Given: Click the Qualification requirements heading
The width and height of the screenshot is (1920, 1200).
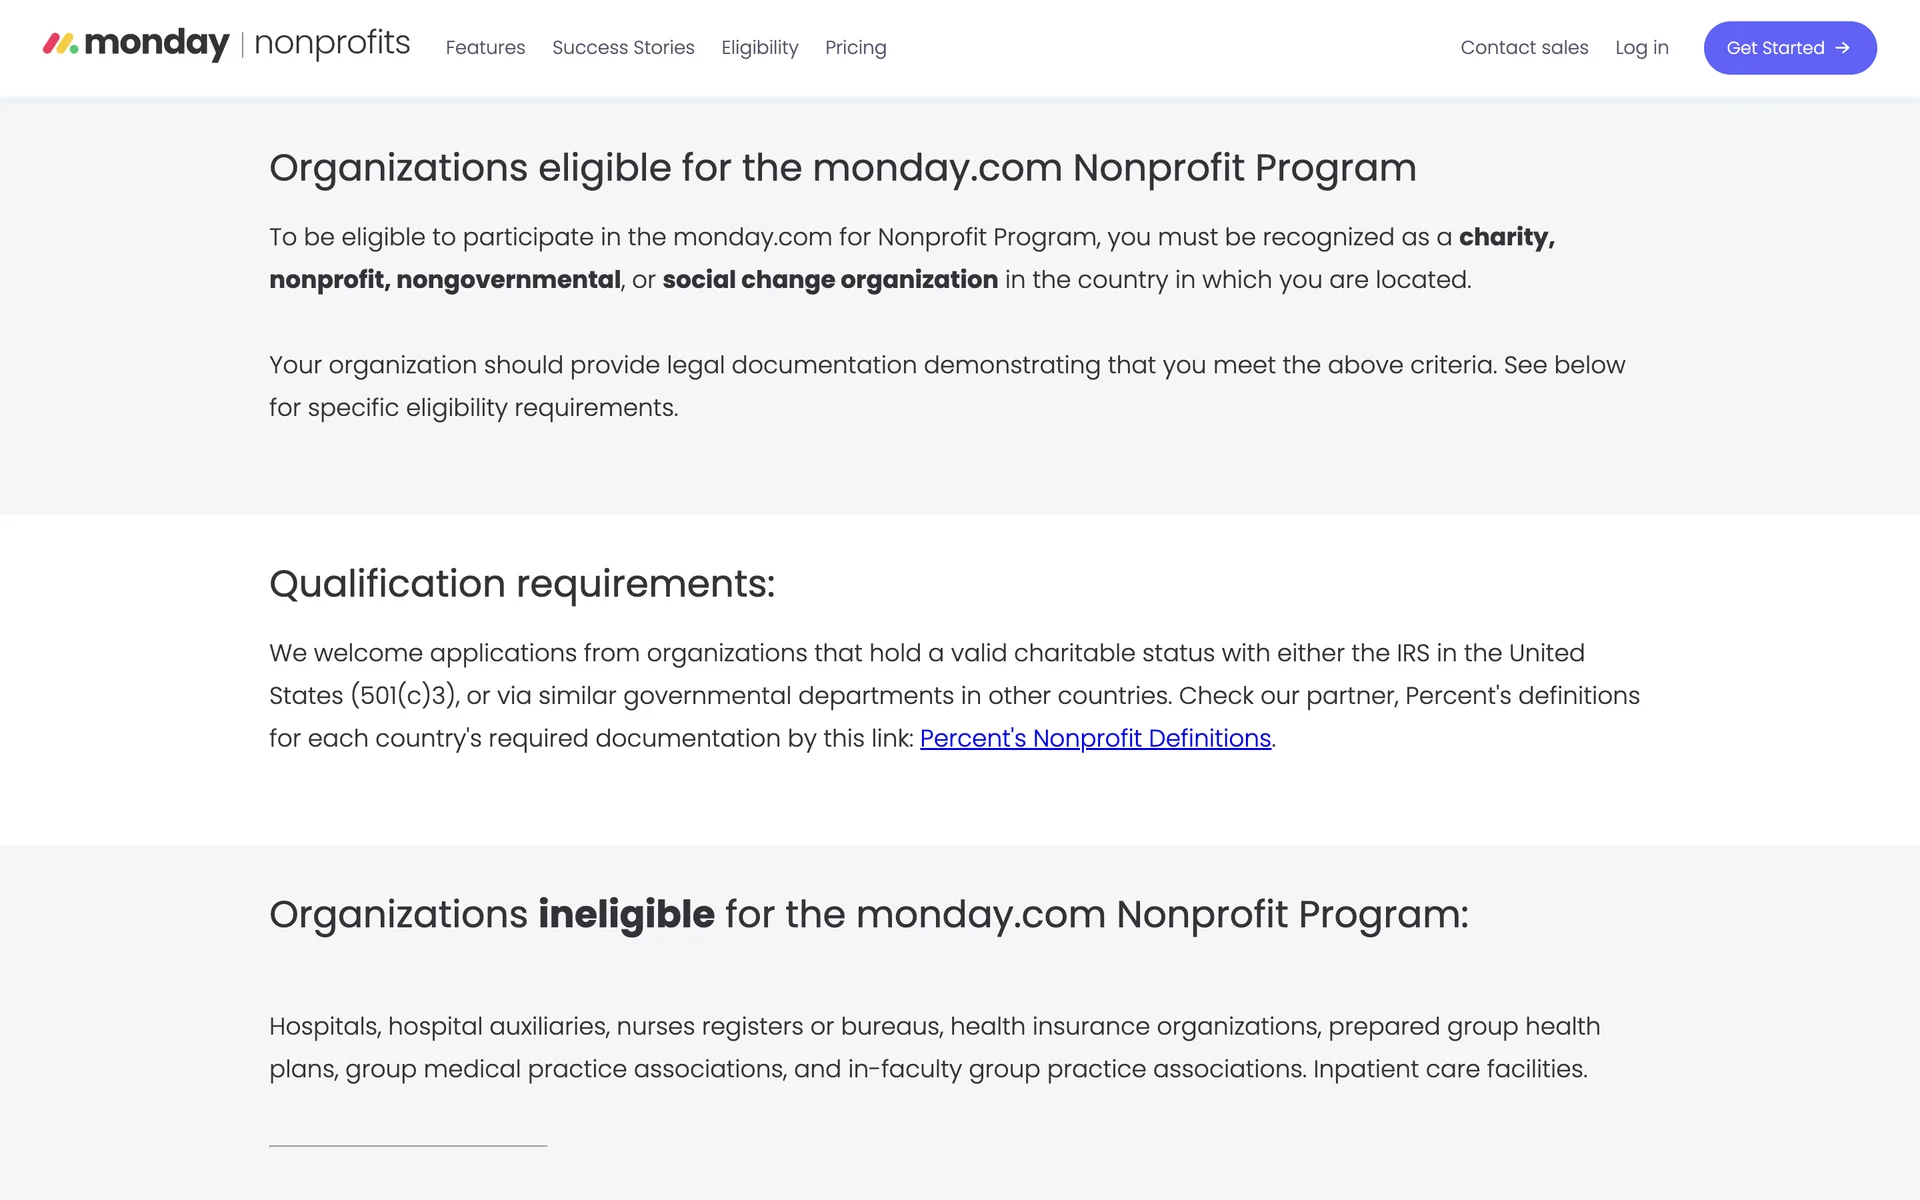Looking at the screenshot, I should (x=522, y=584).
